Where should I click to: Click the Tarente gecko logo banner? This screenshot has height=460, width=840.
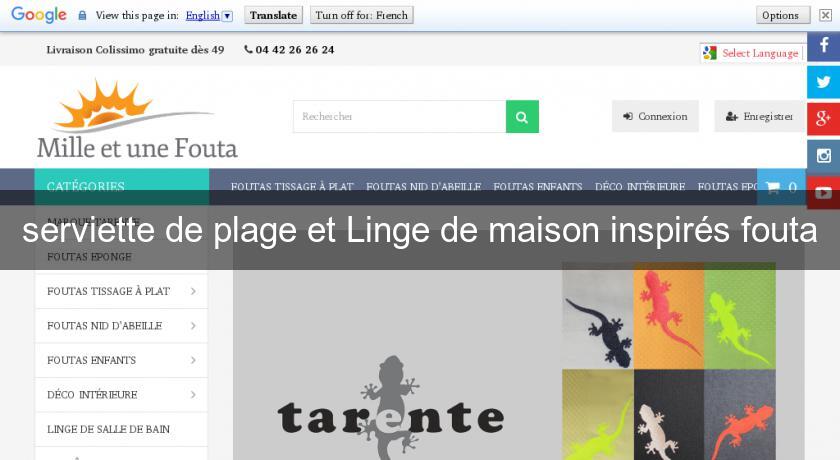(391, 410)
